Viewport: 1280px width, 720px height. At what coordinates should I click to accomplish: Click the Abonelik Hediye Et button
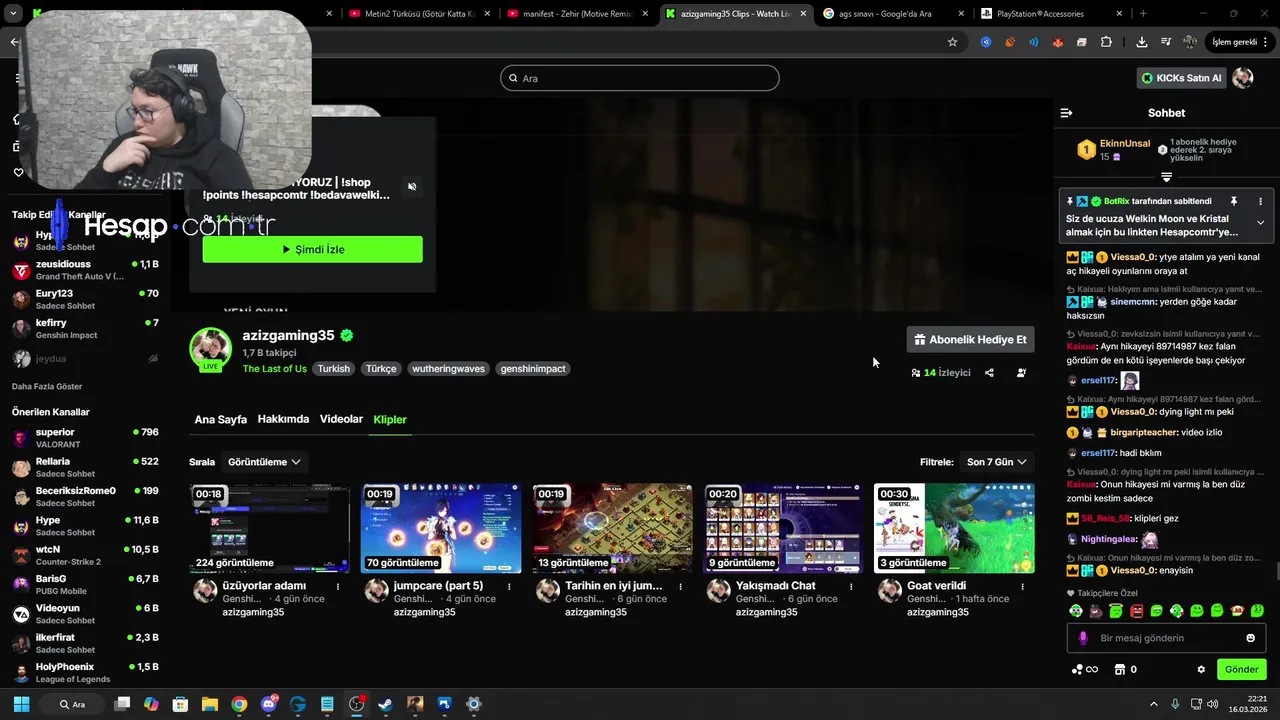click(970, 339)
